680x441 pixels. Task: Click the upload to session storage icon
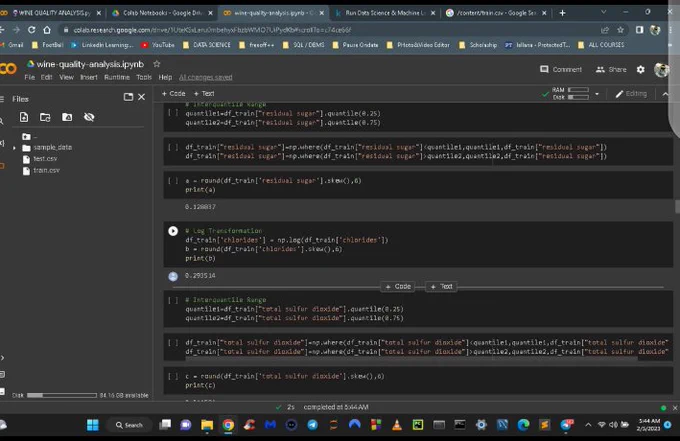(x=24, y=117)
